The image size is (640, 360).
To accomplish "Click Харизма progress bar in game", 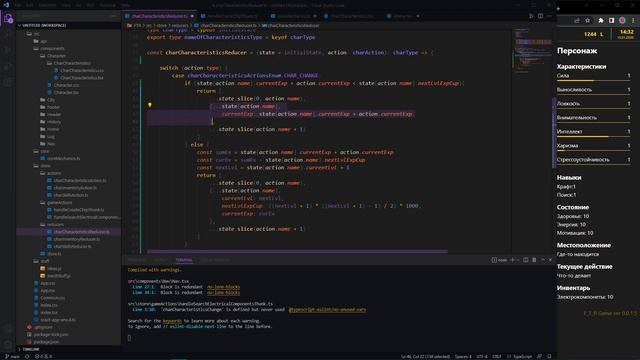I will (x=593, y=151).
